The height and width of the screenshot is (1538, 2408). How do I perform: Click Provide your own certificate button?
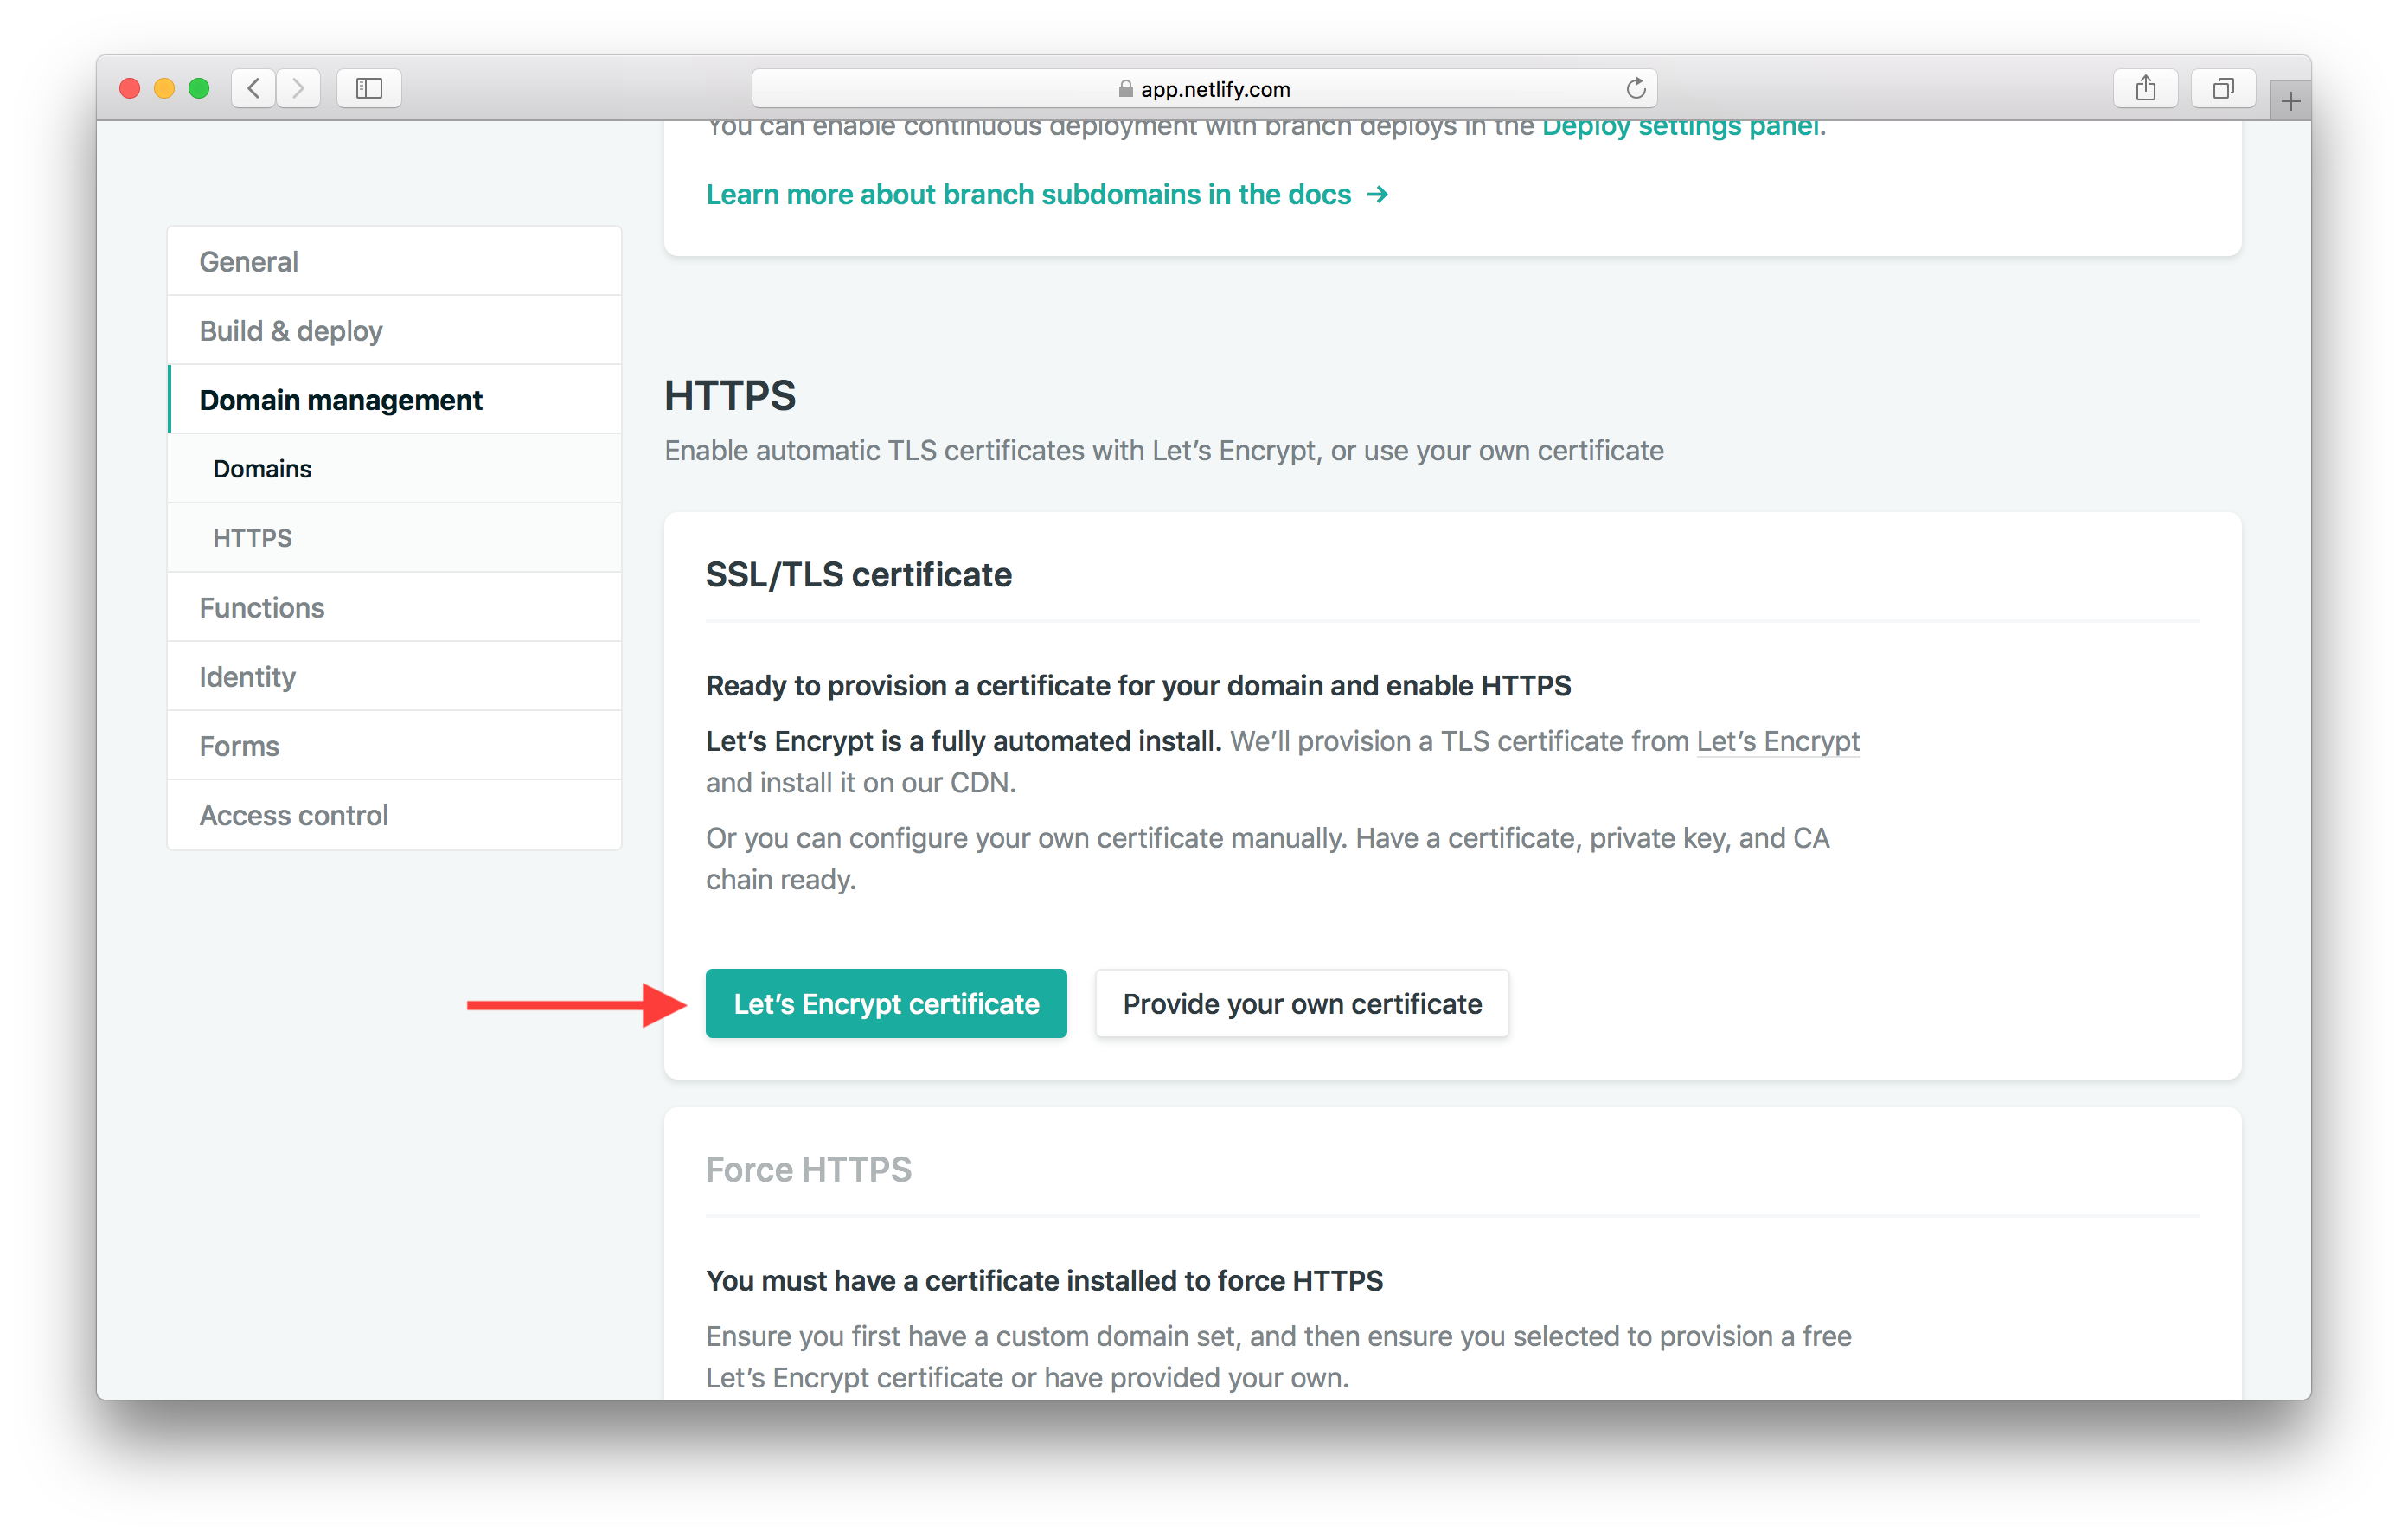click(x=1301, y=1003)
